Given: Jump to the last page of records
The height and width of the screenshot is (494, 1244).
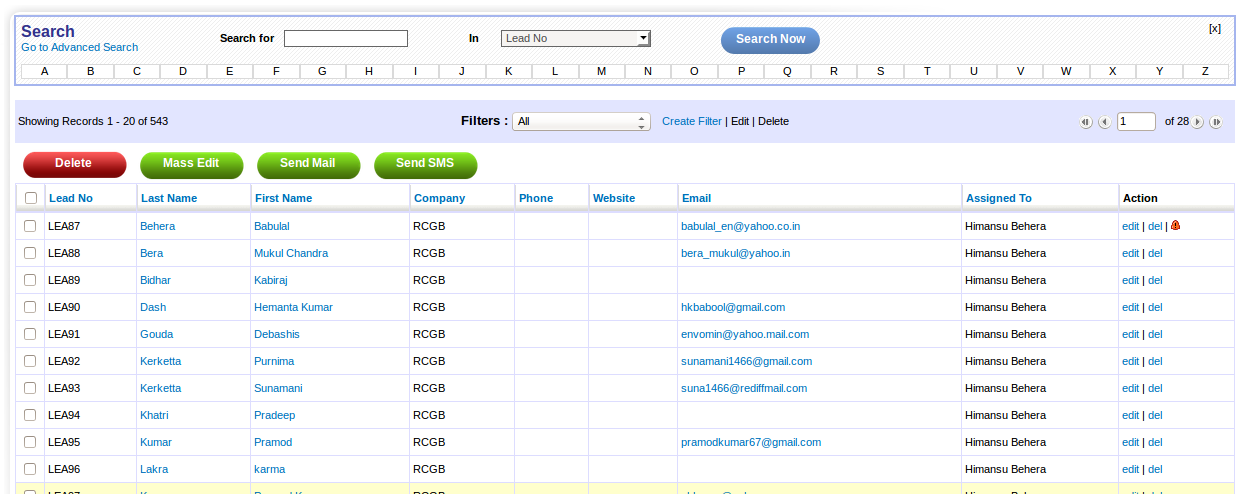Looking at the screenshot, I should coord(1216,122).
